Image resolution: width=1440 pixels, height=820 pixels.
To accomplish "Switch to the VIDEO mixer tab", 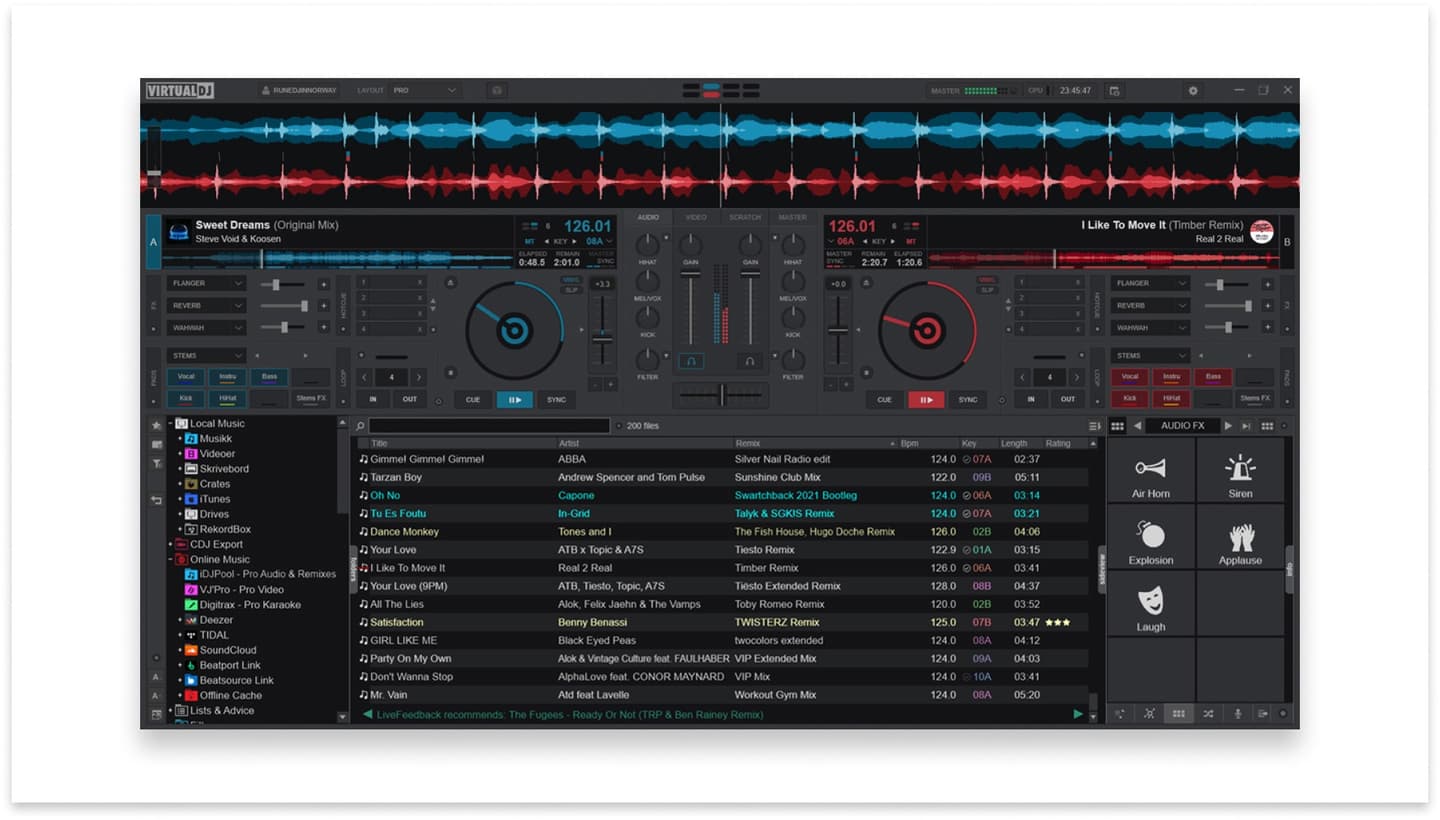I will click(695, 216).
